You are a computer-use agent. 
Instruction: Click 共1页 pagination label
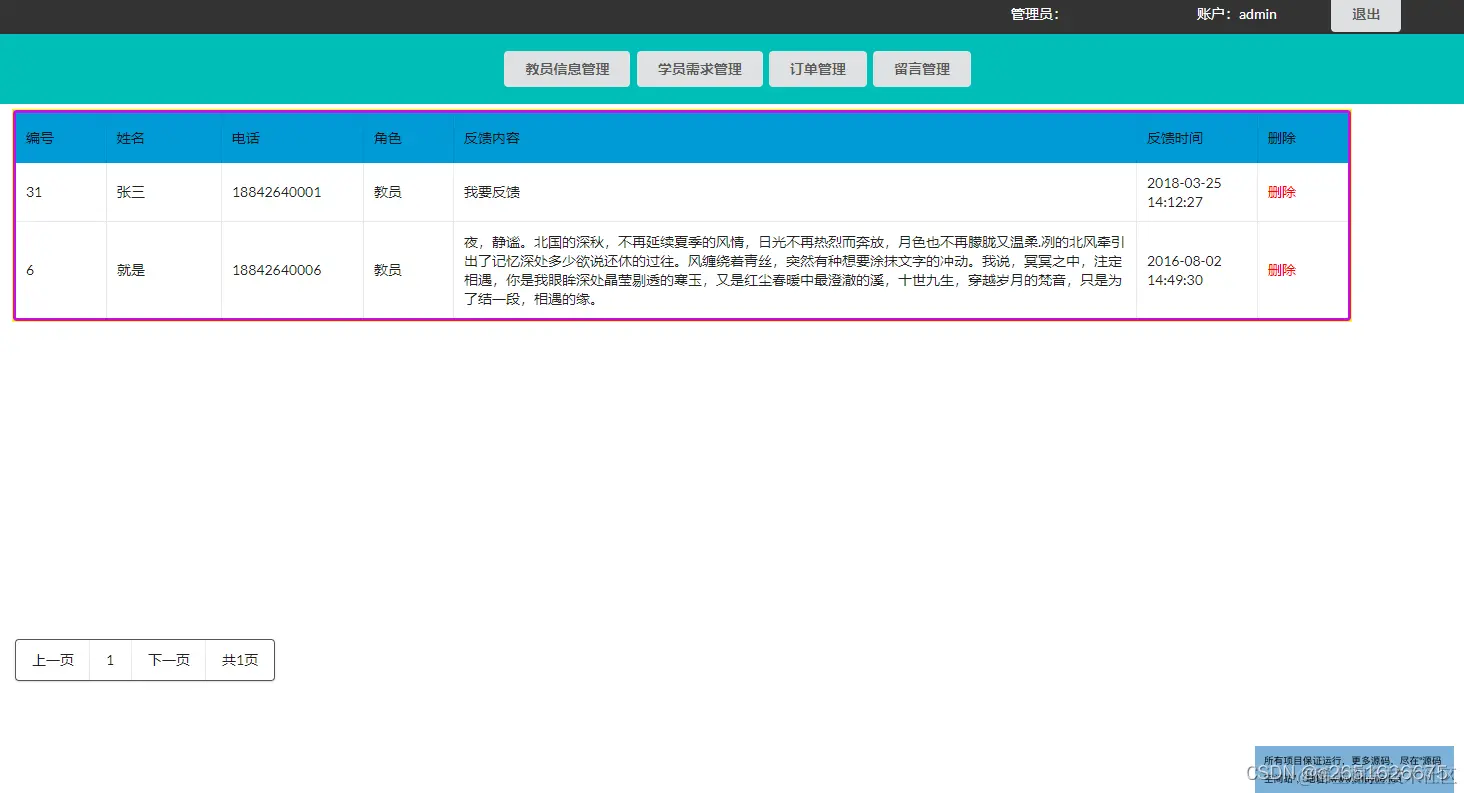click(x=240, y=660)
